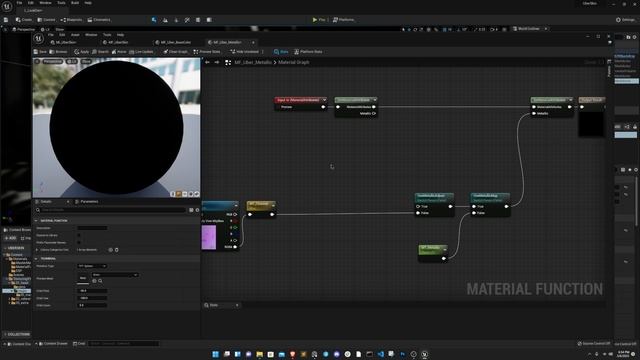This screenshot has height=360, width=640.
Task: Toggle Hide Unrelated in material toolbar
Action: pyautogui.click(x=244, y=52)
